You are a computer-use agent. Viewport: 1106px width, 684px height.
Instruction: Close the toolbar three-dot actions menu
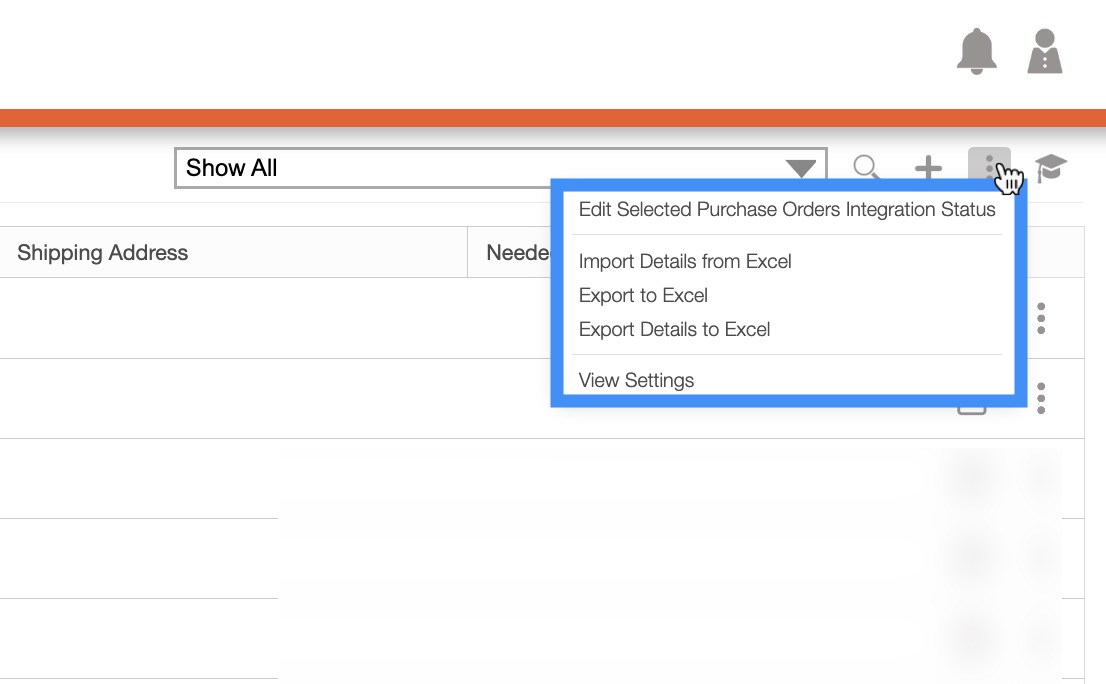pos(989,167)
